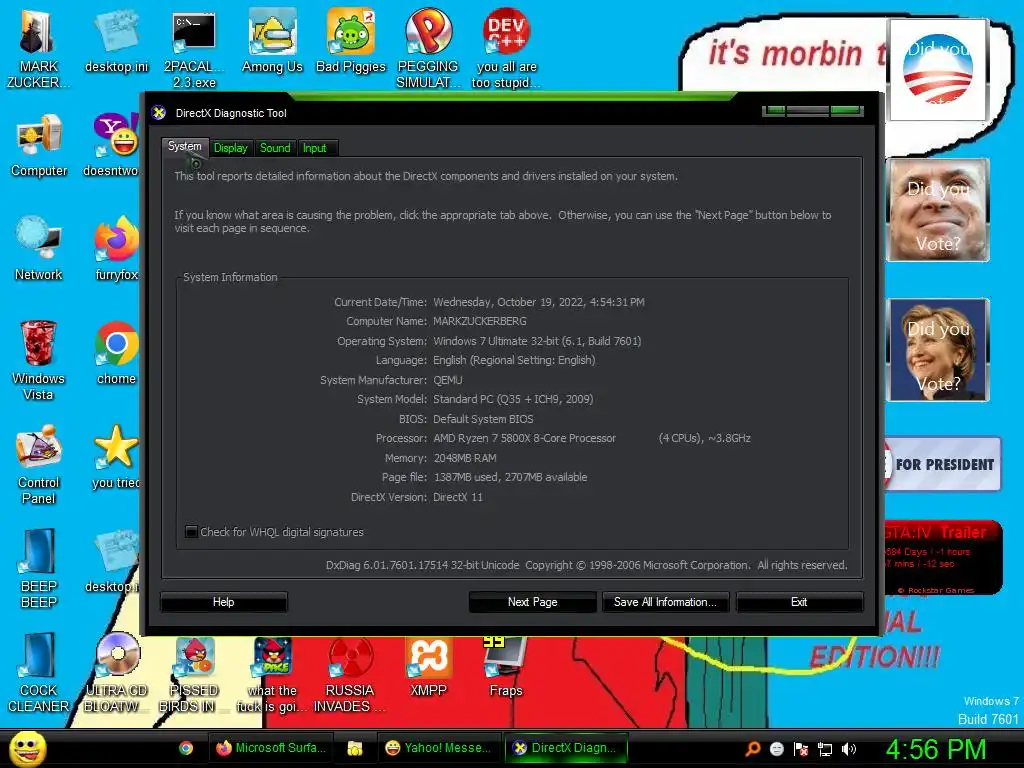Open the Control Panel desktop icon

(x=39, y=464)
